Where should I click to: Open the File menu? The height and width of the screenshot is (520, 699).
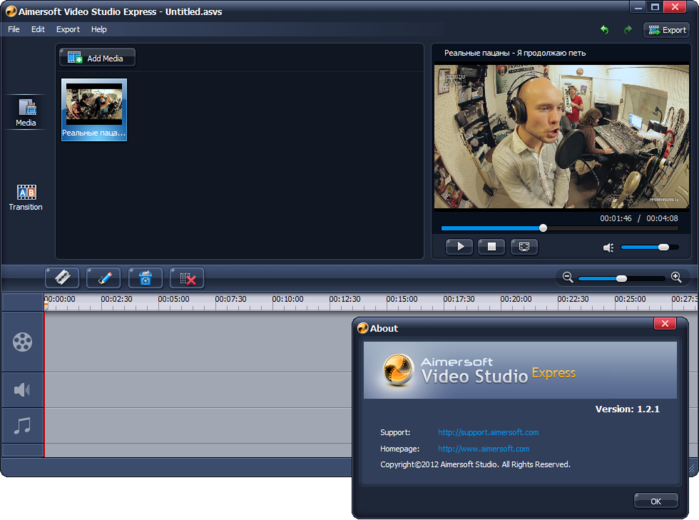[13, 29]
